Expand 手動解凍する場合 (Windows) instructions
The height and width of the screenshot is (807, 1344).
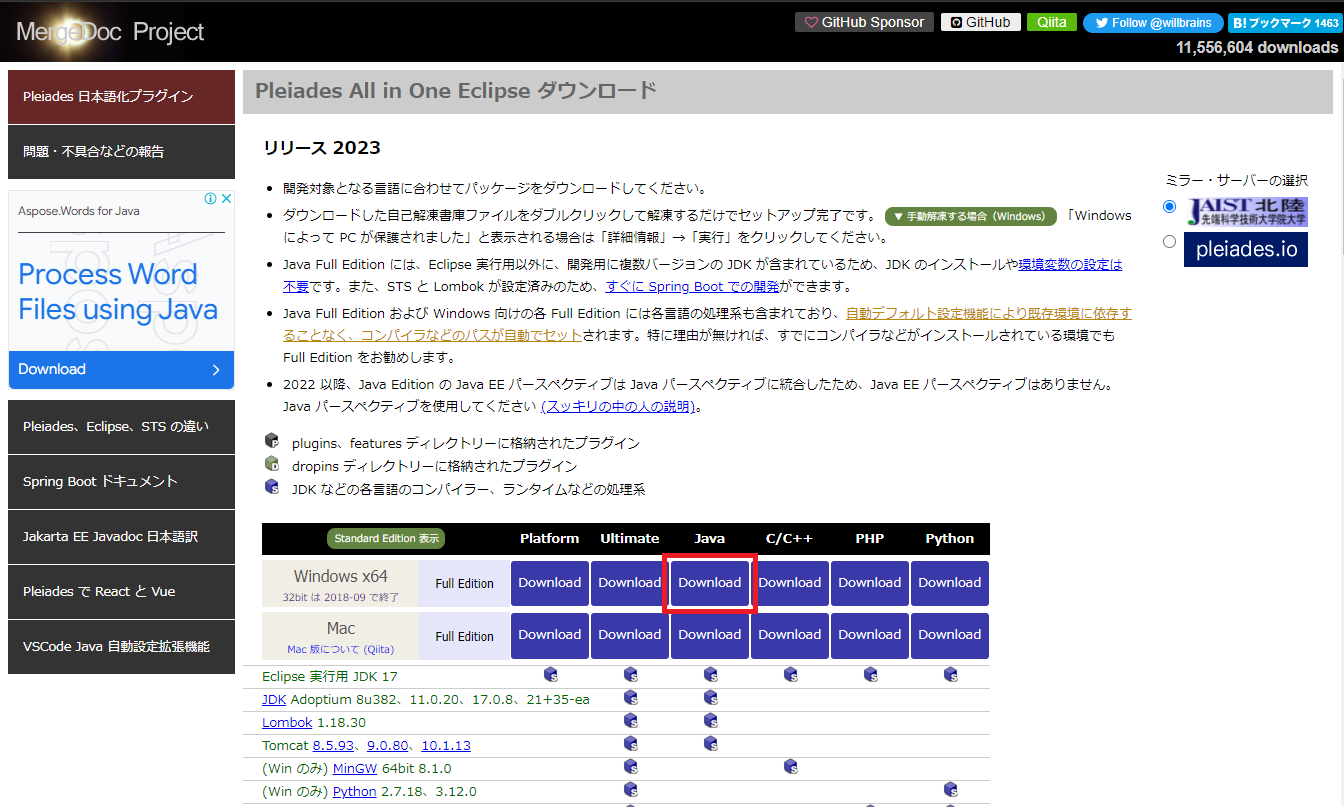pyautogui.click(x=971, y=215)
